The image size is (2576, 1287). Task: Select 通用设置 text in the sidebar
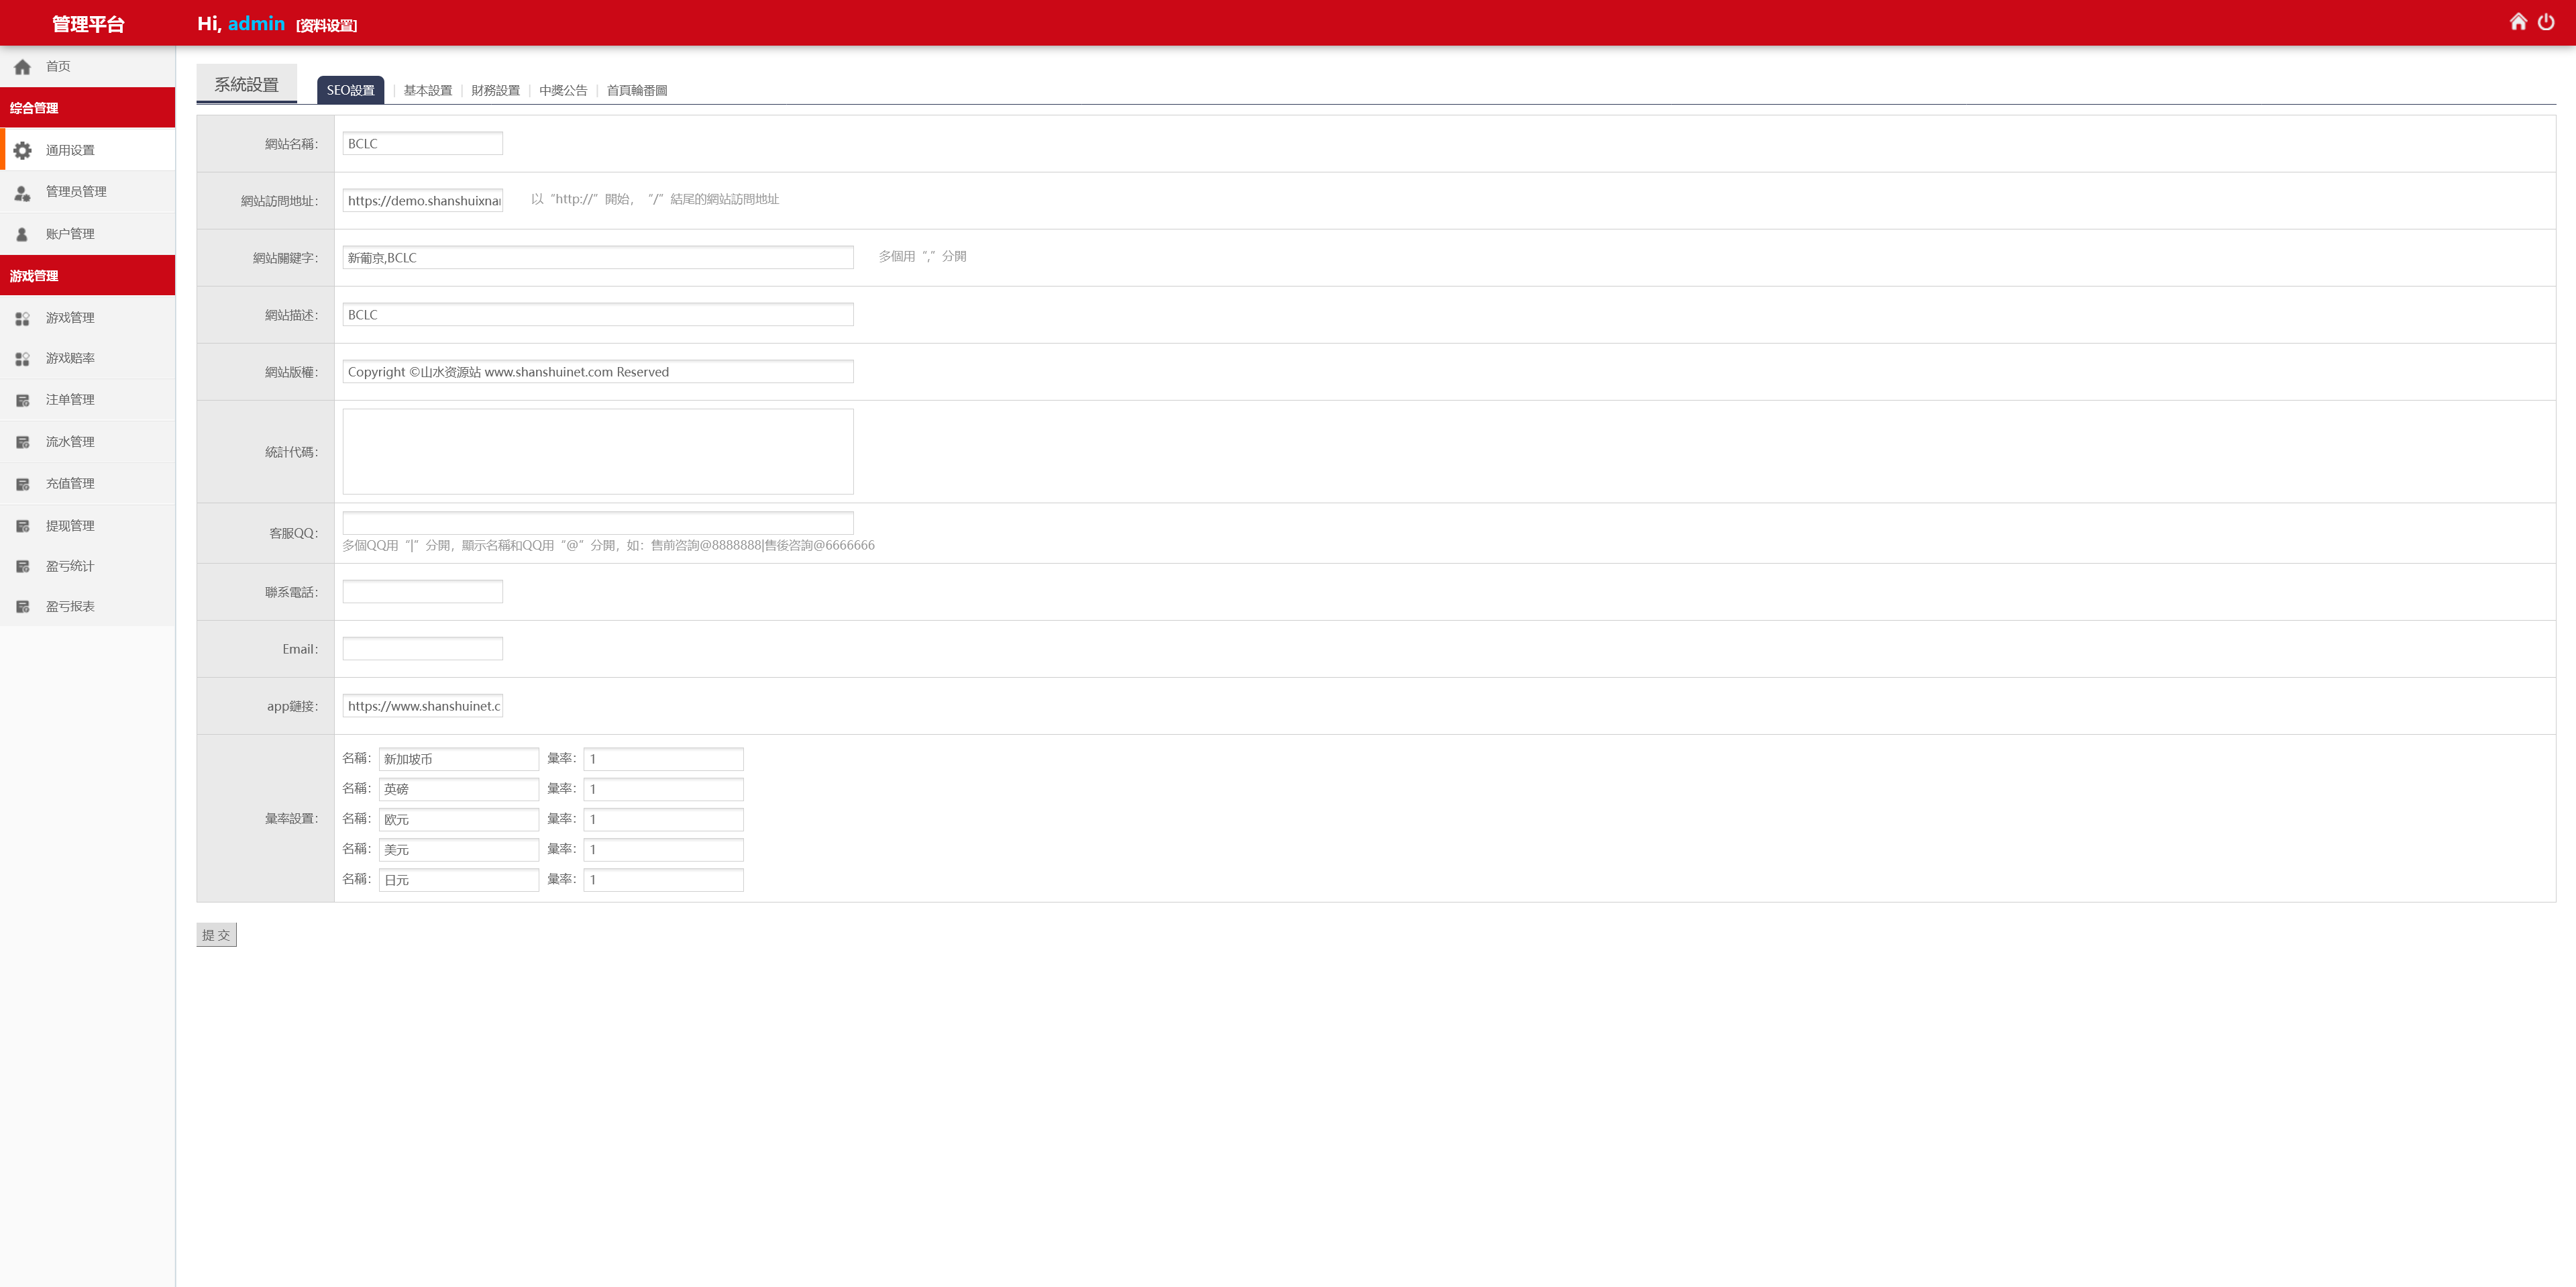(70, 150)
